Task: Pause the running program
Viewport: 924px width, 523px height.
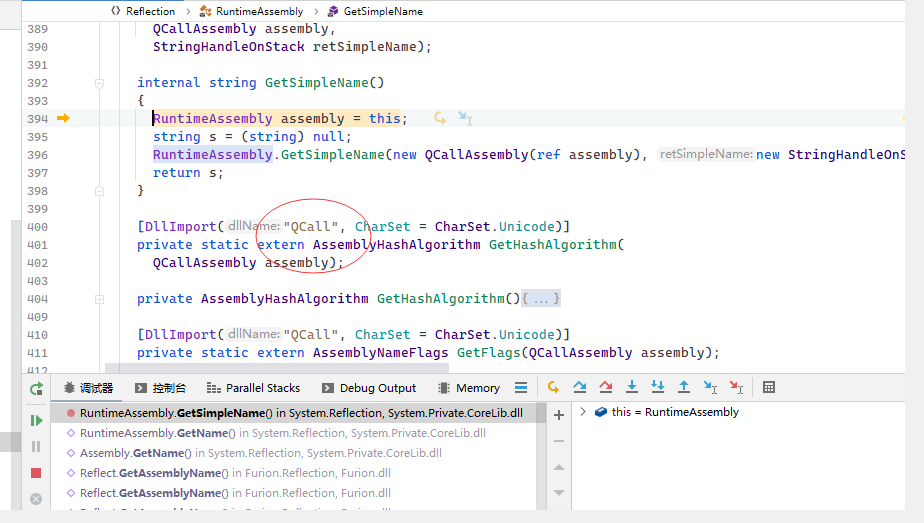Action: (x=36, y=446)
